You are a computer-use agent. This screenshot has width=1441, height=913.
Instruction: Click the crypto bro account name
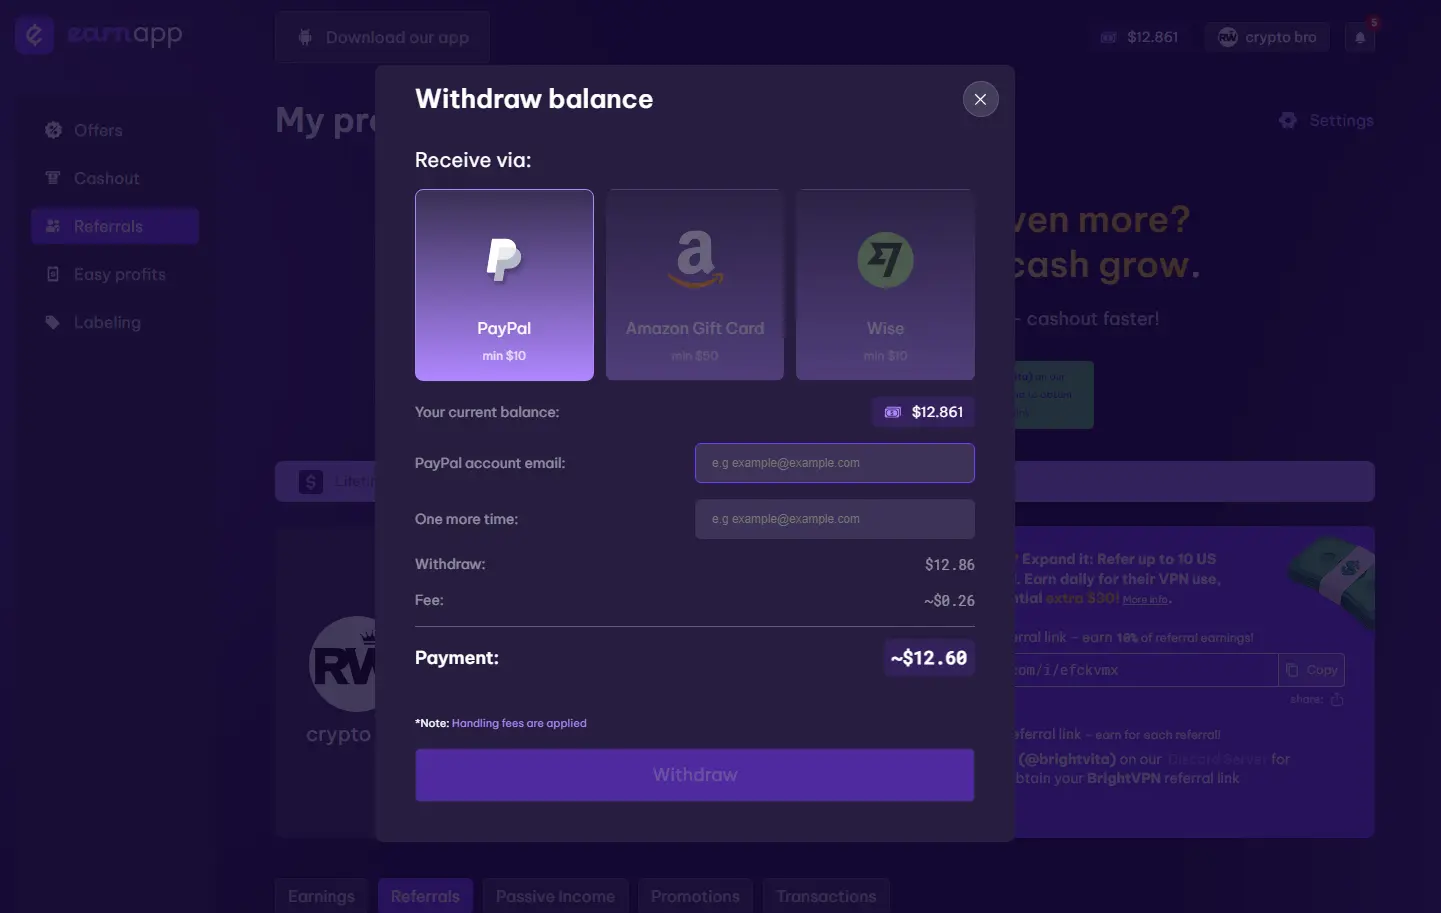tap(1280, 37)
